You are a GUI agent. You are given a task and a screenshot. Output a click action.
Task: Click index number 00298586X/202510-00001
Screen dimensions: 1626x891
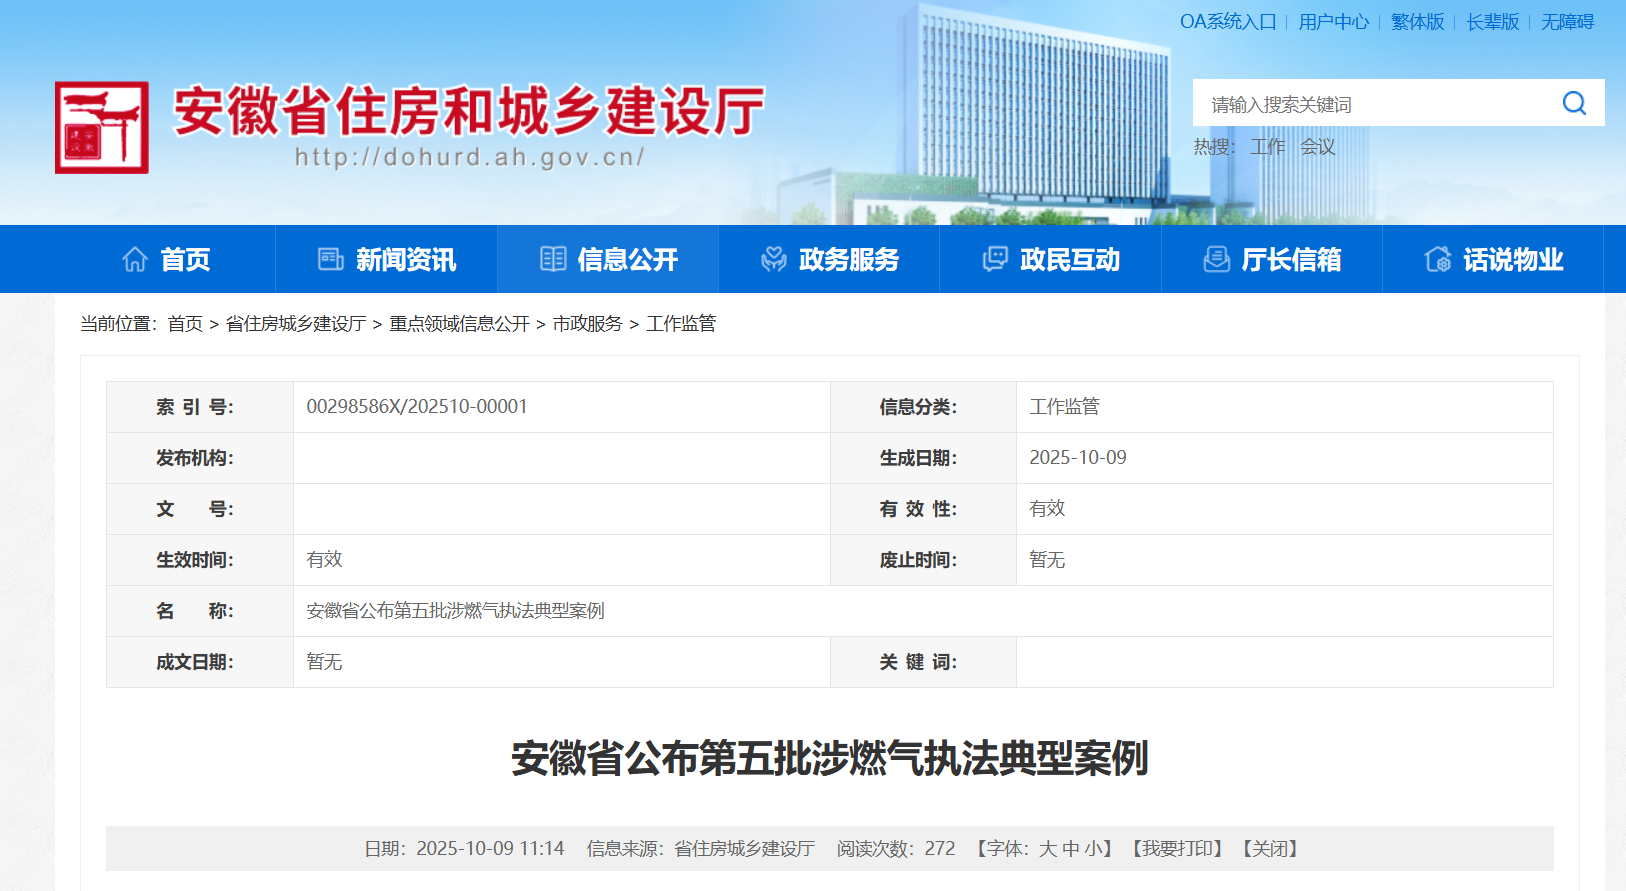pyautogui.click(x=417, y=407)
